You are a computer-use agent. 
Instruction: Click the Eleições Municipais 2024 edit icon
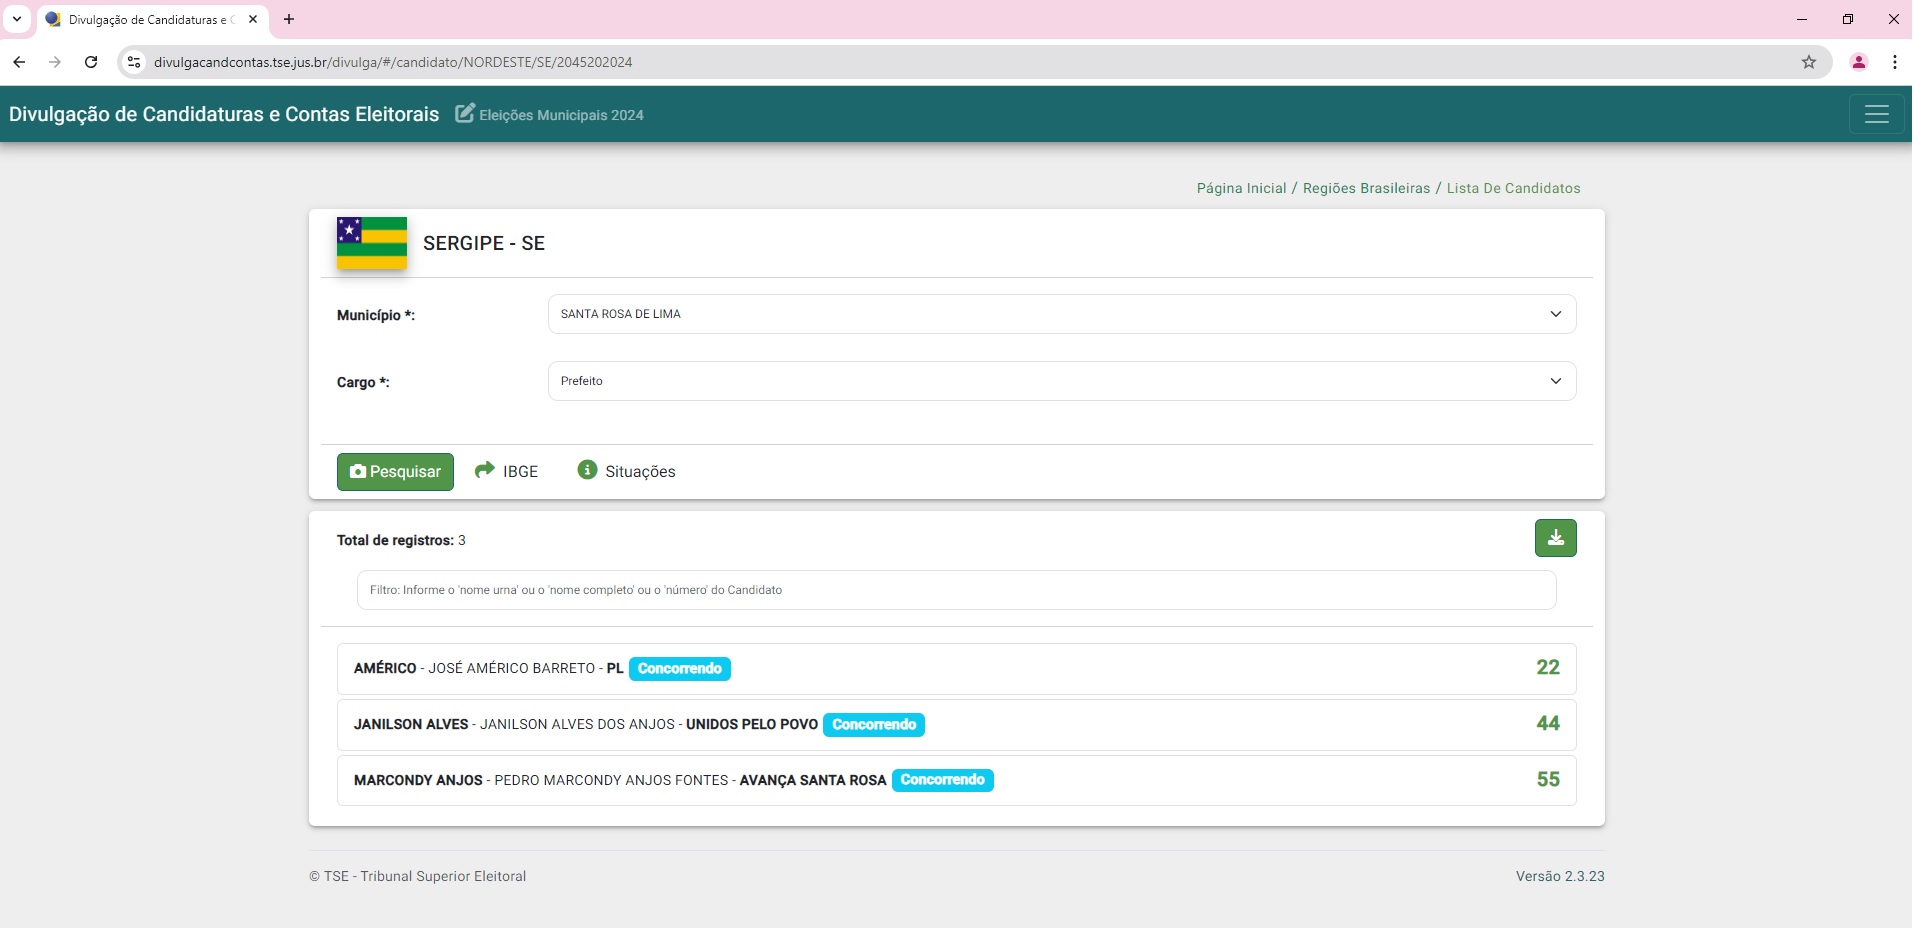click(x=465, y=113)
